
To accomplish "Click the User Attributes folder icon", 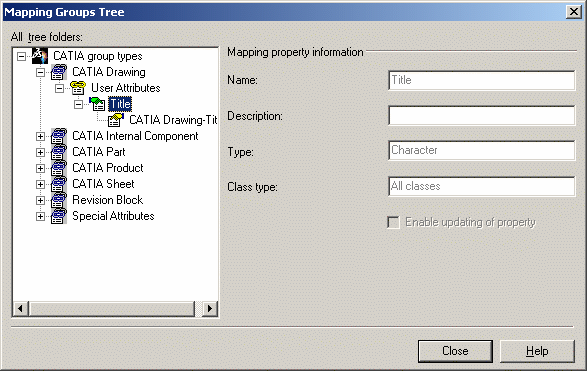I will pos(78,88).
